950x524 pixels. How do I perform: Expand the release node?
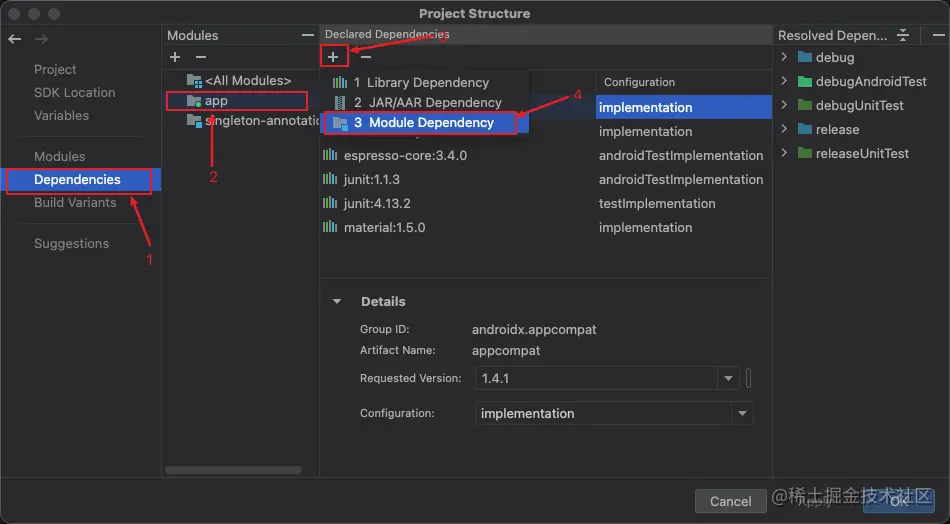[x=784, y=129]
